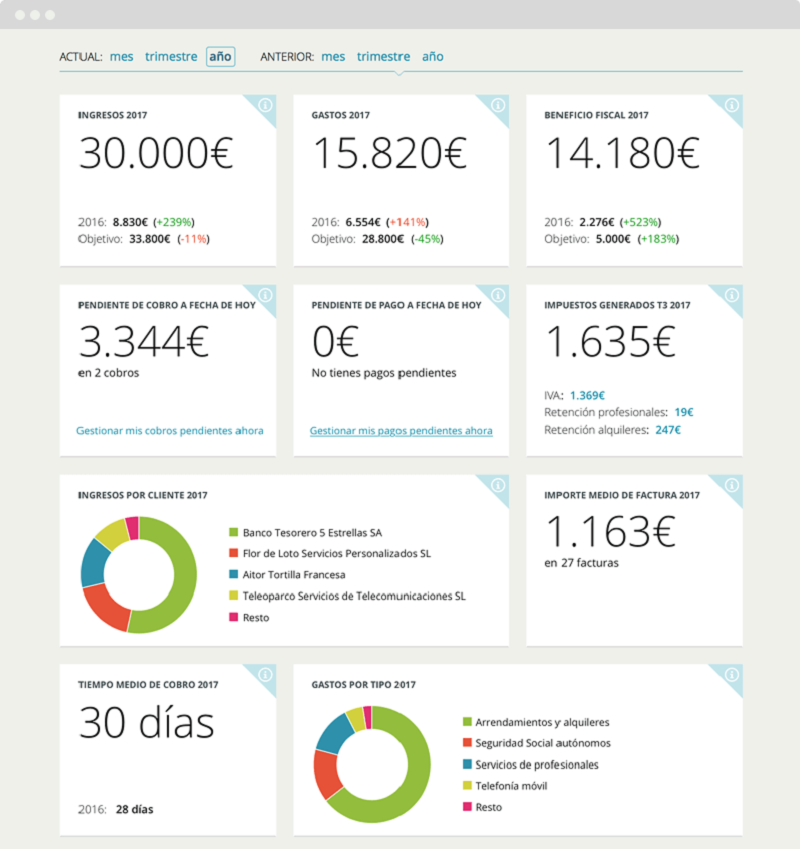
Task: Open info icon on Gastos por Tipo card
Action: (731, 675)
